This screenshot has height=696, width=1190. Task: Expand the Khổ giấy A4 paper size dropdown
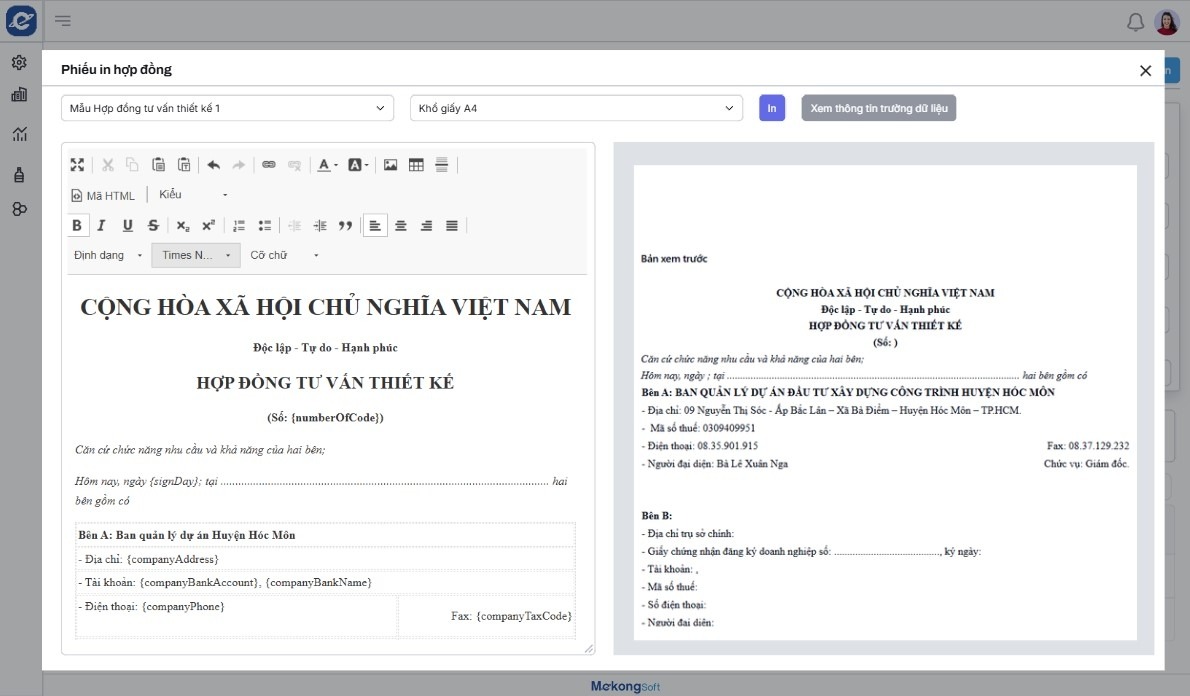pos(576,108)
